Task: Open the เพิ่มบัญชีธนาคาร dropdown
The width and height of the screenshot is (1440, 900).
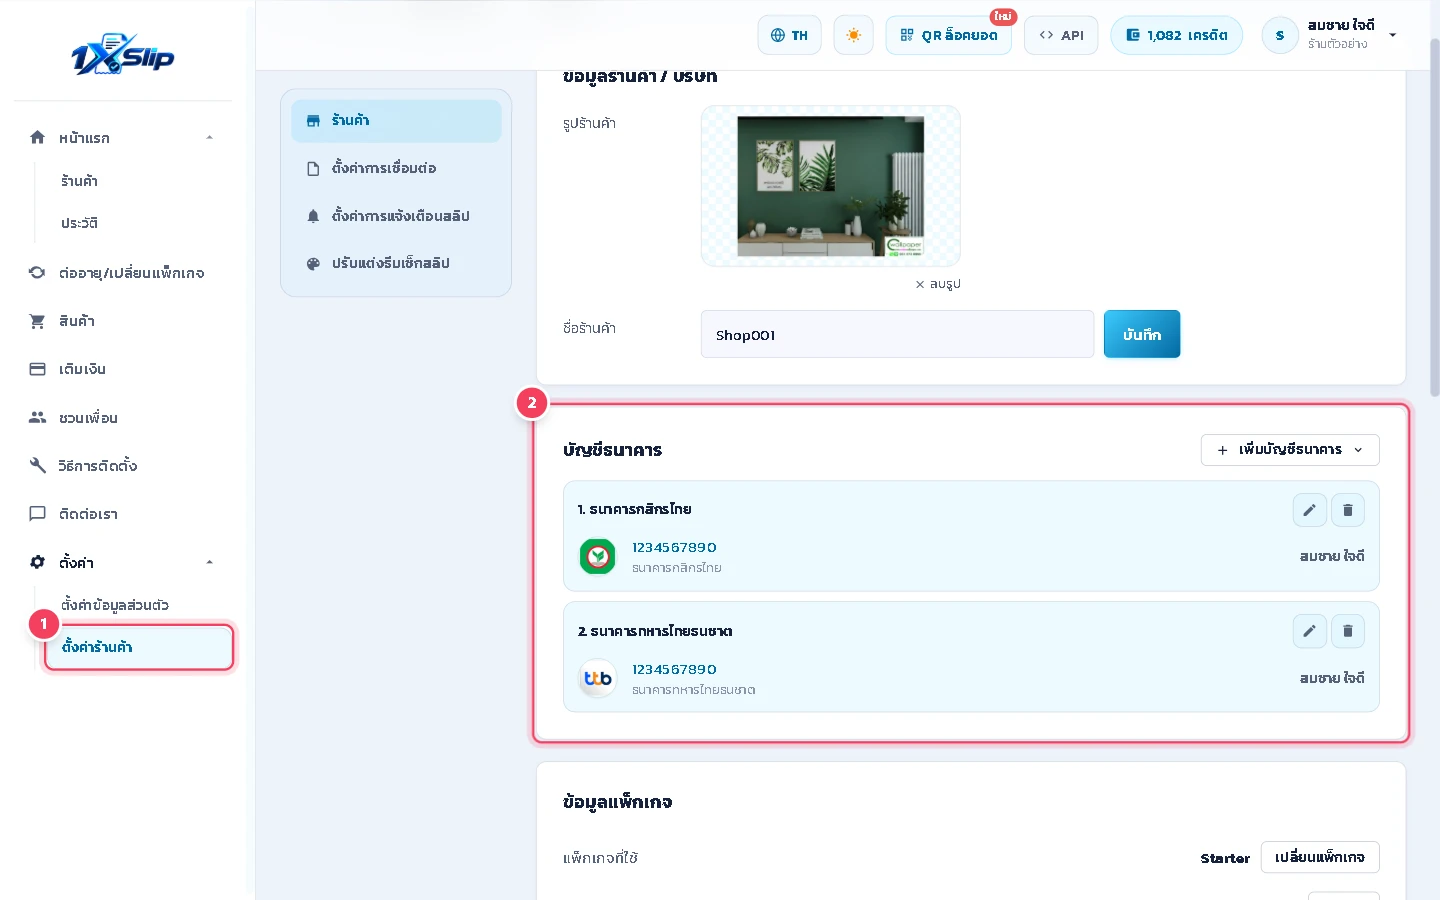Action: tap(1290, 450)
